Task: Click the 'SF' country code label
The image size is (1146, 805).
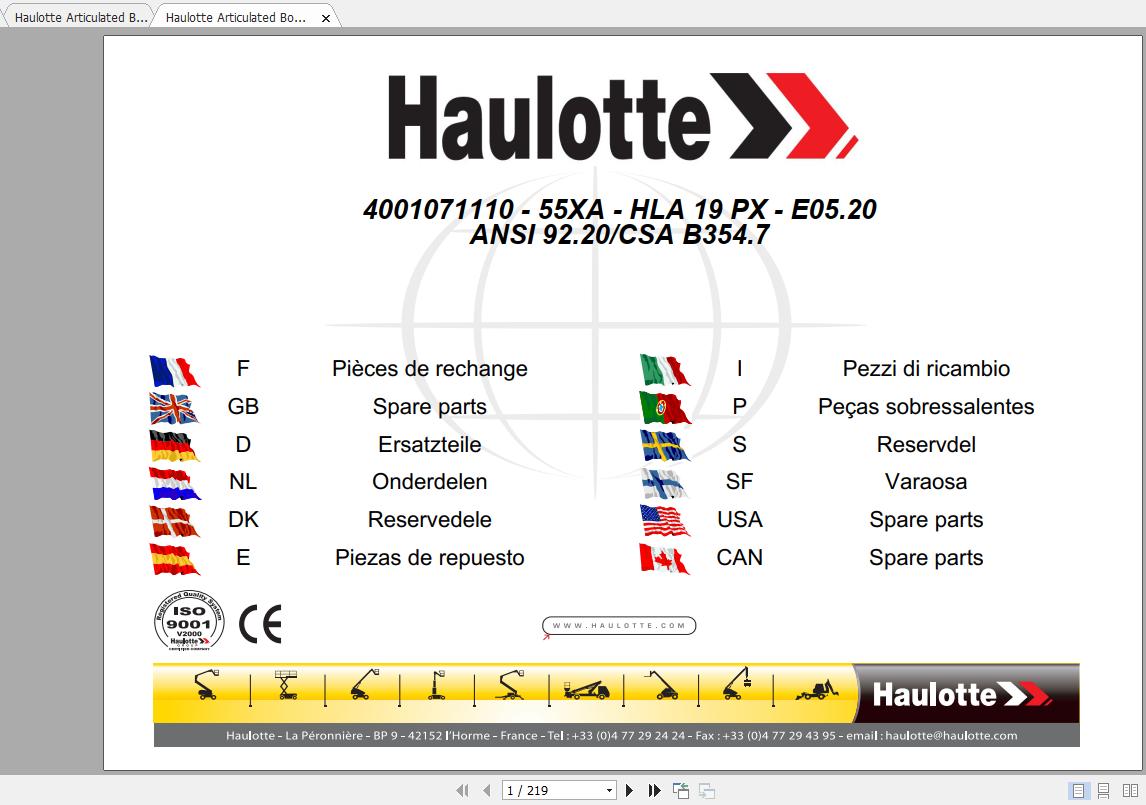Action: pyautogui.click(x=739, y=482)
